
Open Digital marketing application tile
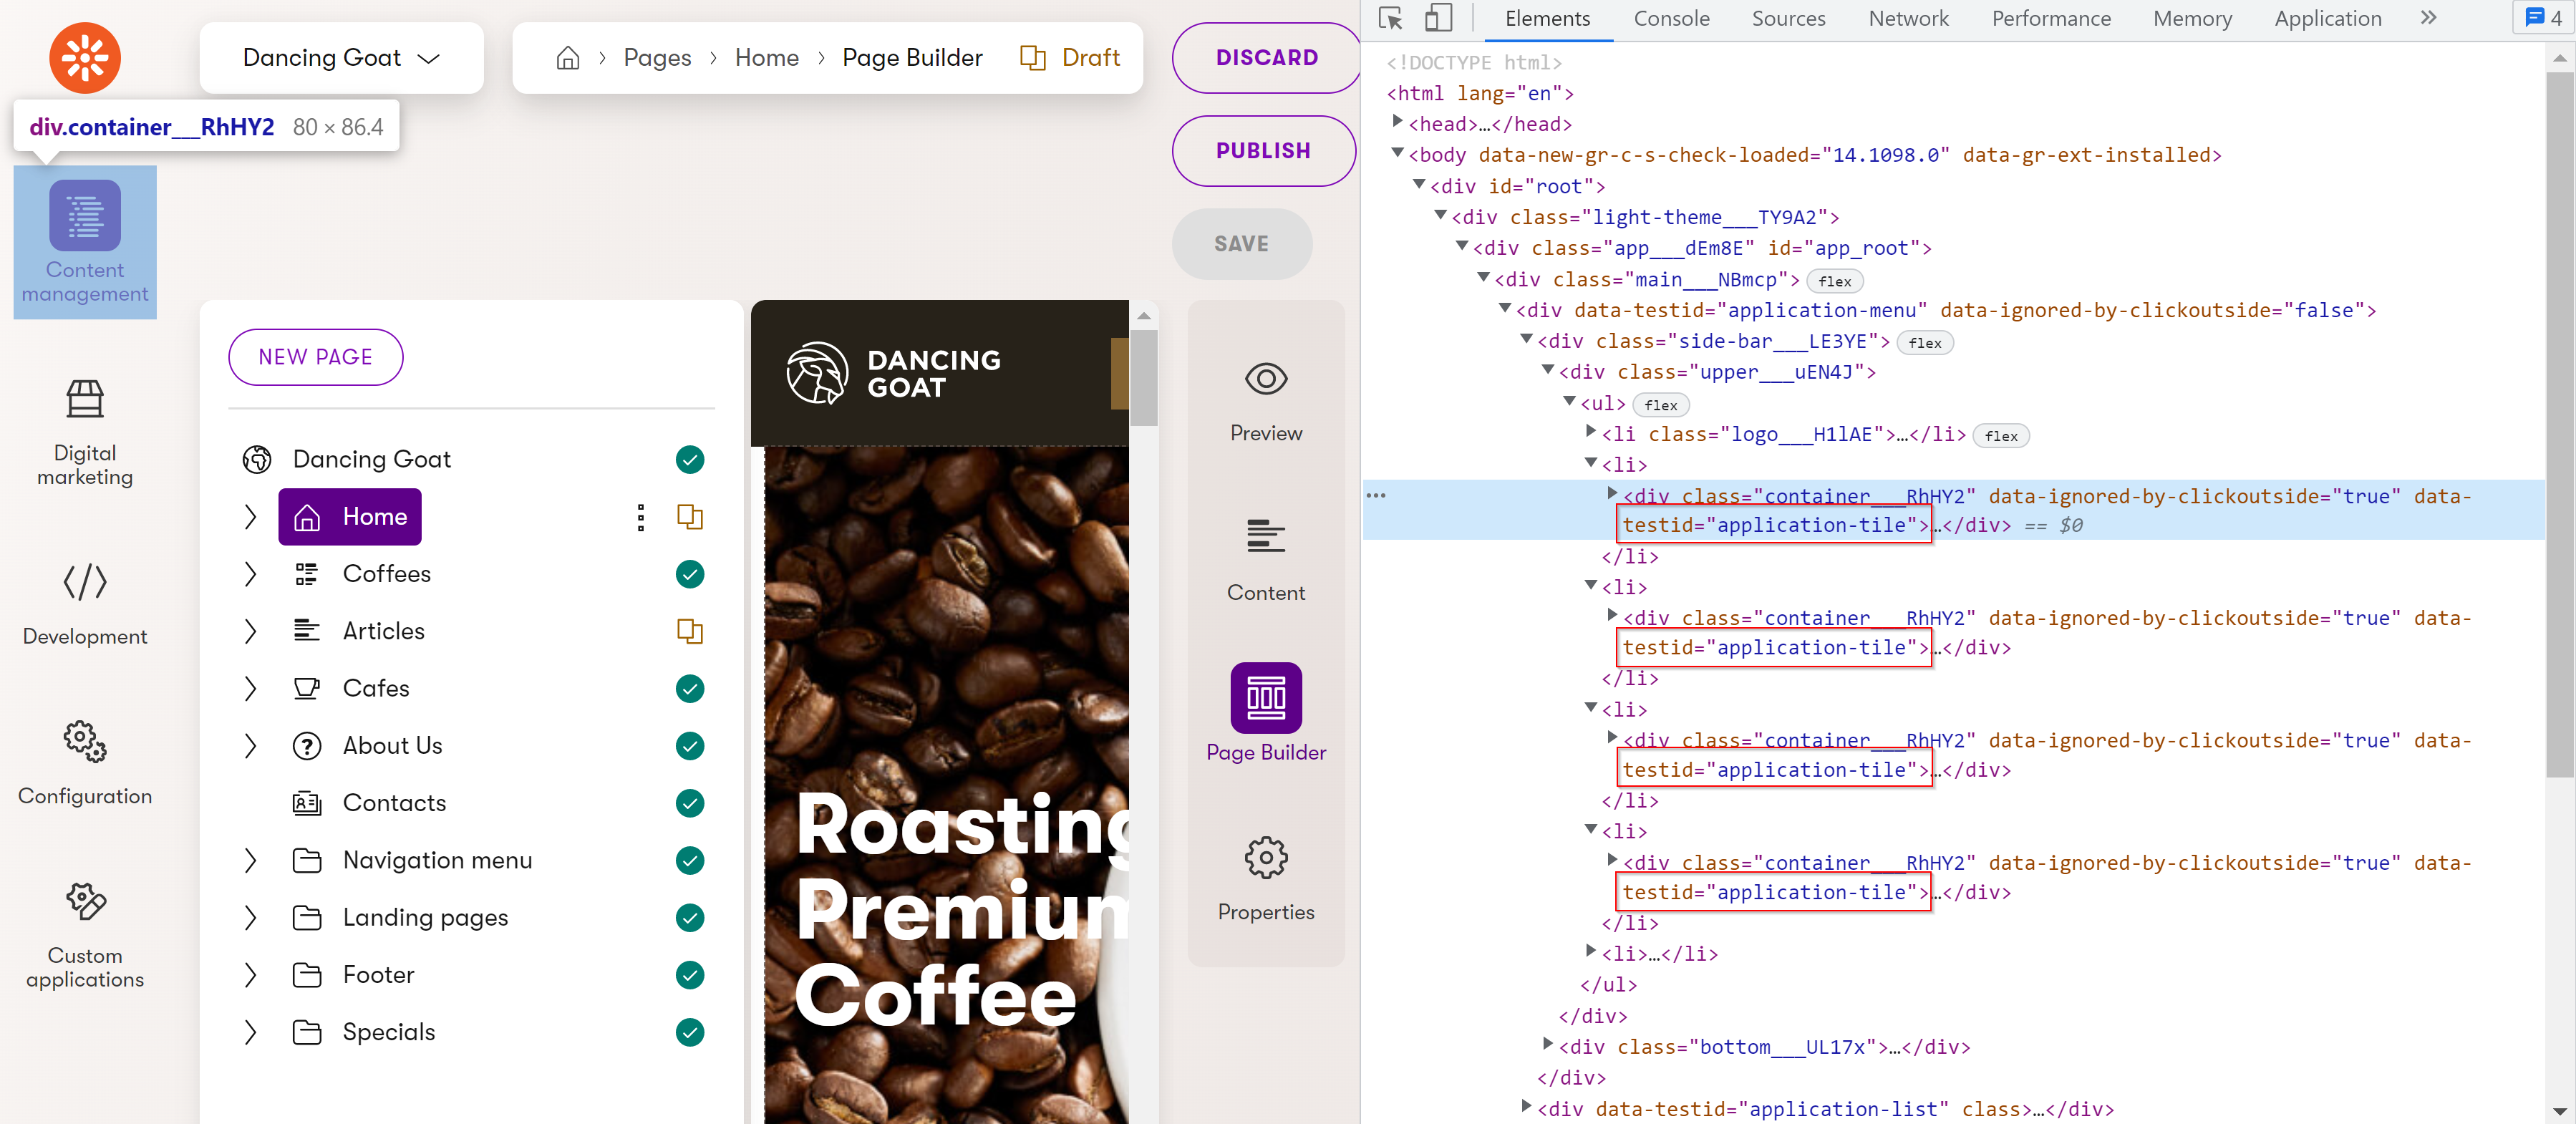(x=85, y=432)
